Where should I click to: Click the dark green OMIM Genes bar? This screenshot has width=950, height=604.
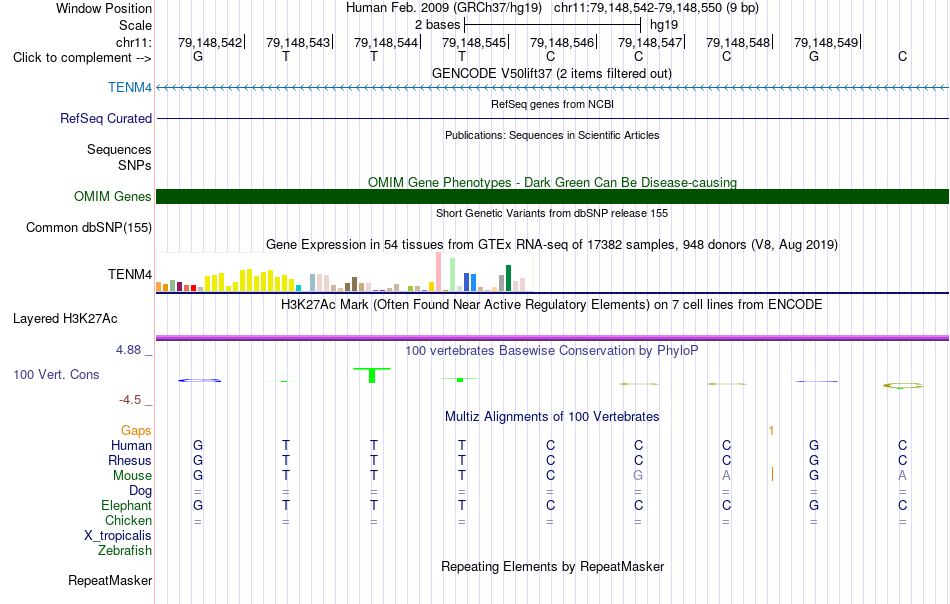pos(552,196)
